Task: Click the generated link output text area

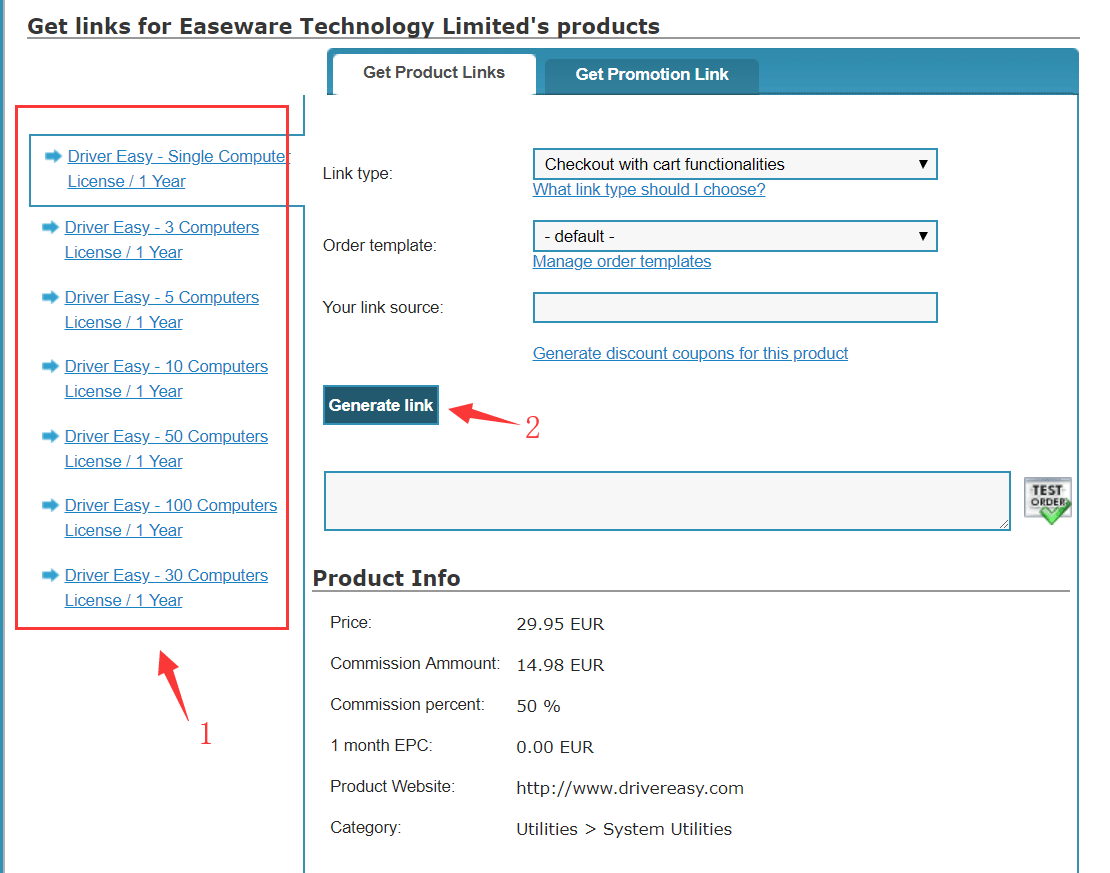Action: (x=667, y=501)
